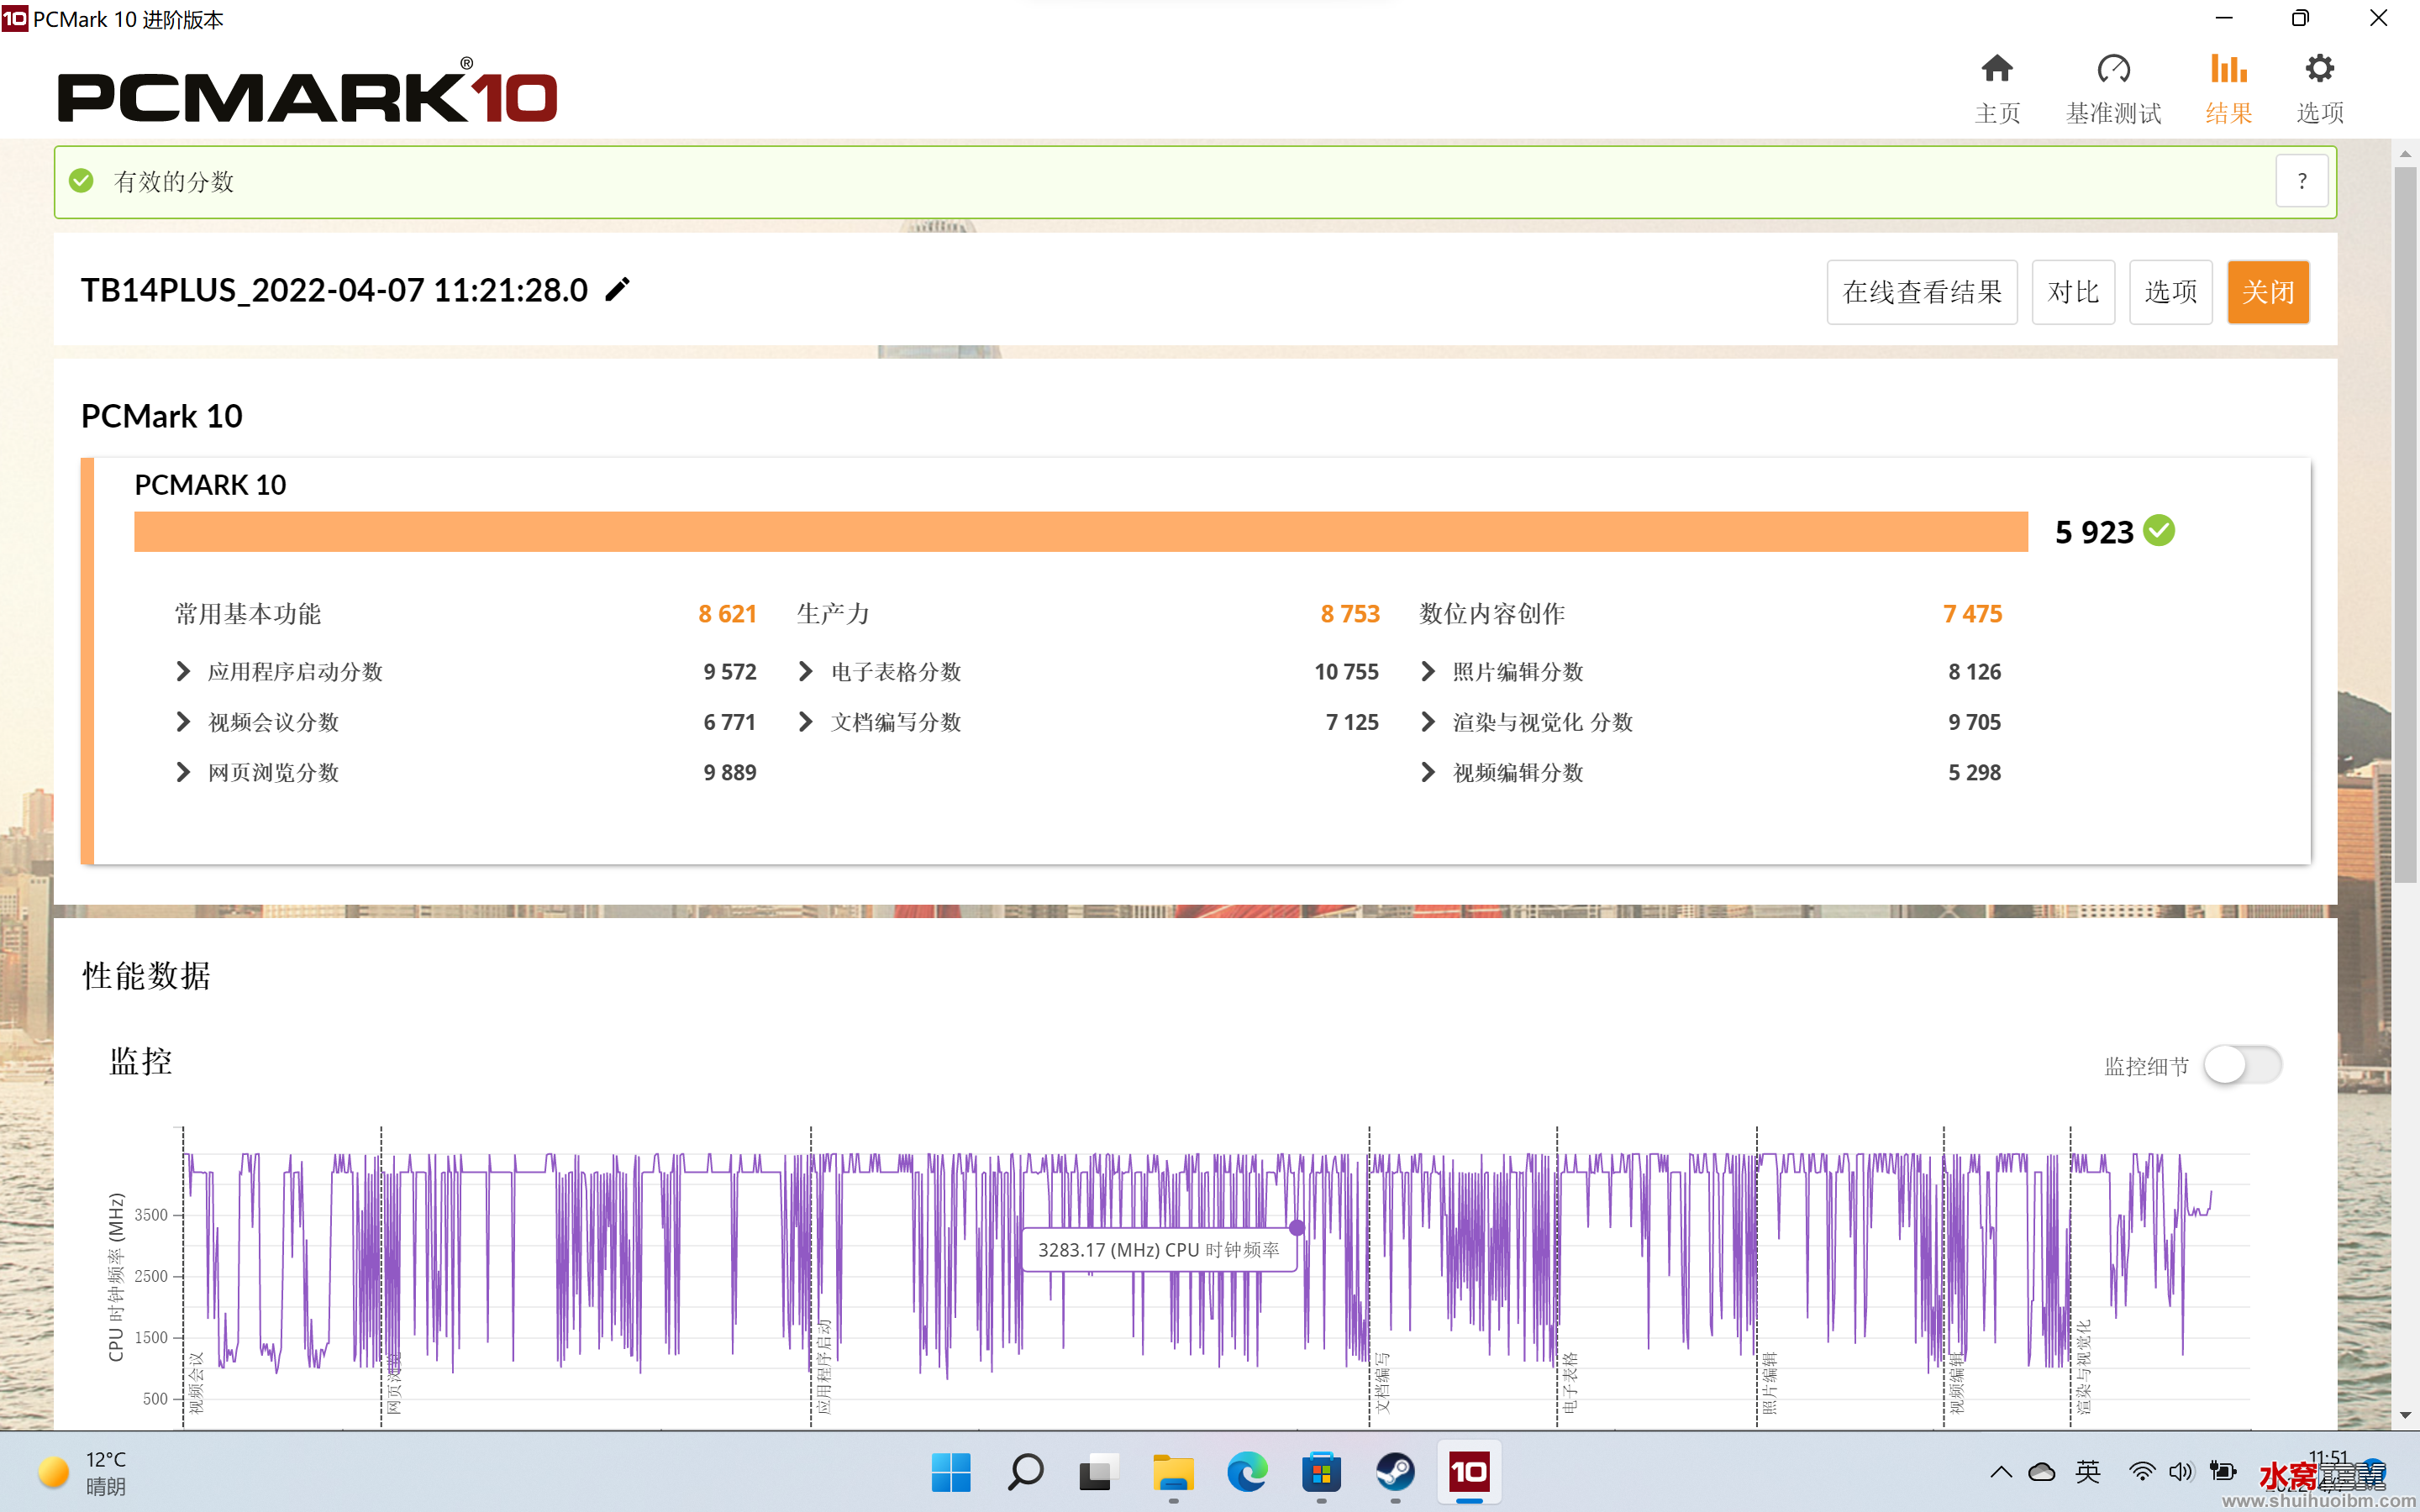Screen dimensions: 2420x1512
Task: Click the scrollbar up arrow
Action: point(2405,154)
